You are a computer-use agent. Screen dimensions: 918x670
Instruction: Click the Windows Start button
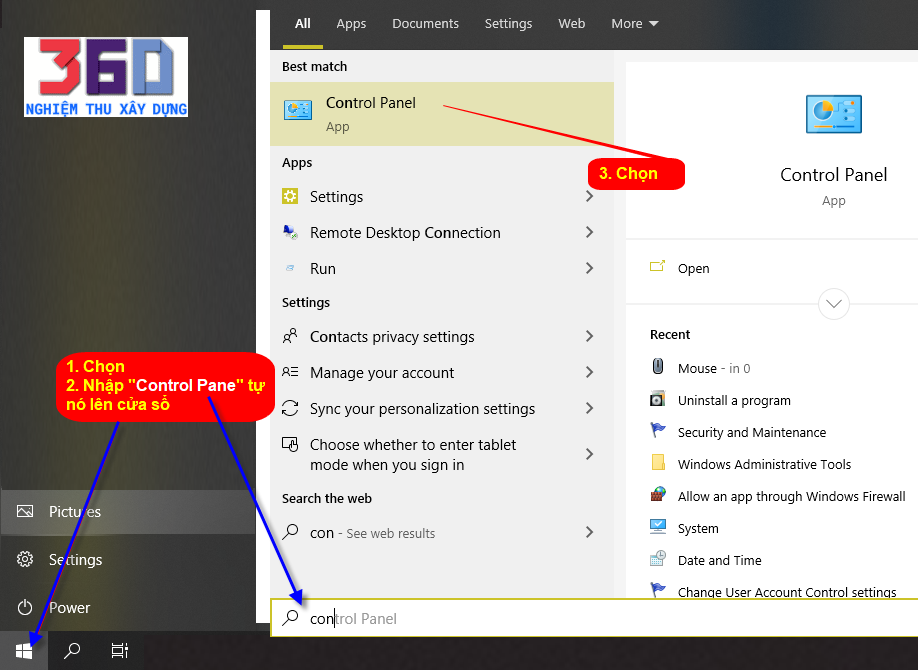pyautogui.click(x=24, y=651)
